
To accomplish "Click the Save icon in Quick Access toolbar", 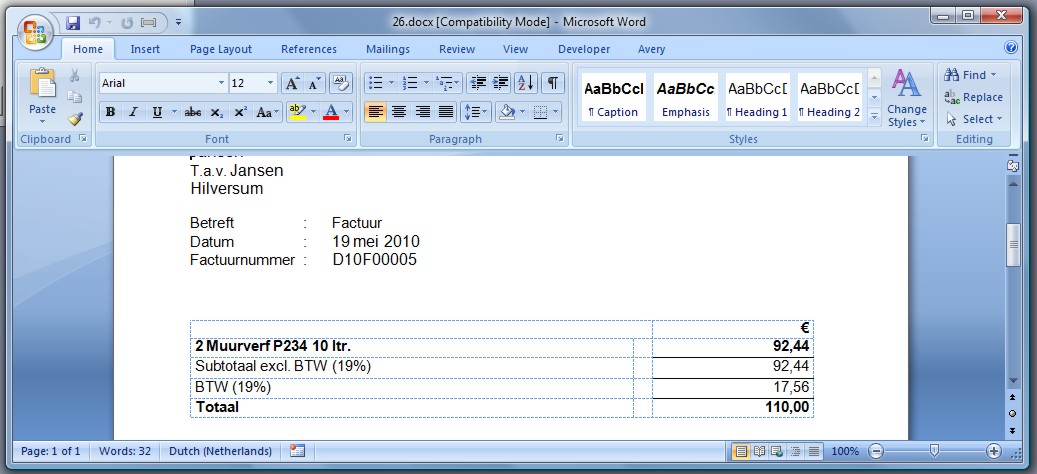I will pyautogui.click(x=73, y=22).
